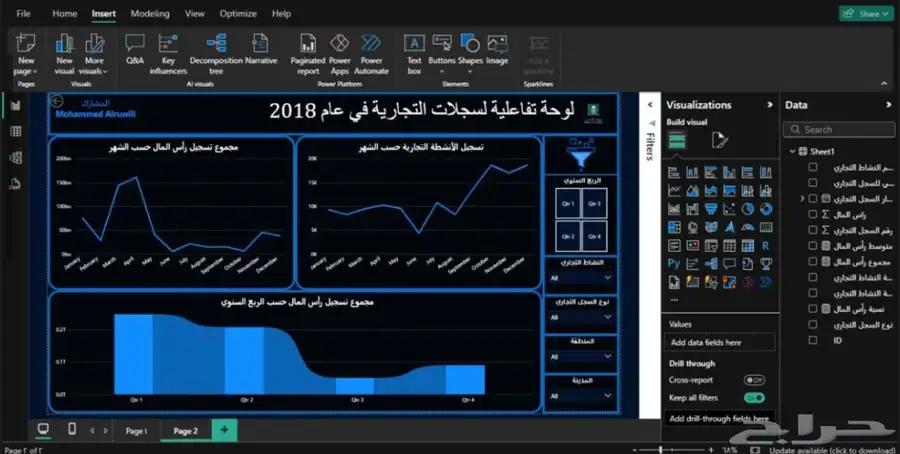Insert a Paginated report visual
Image resolution: width=900 pixels, height=454 pixels.
pyautogui.click(x=308, y=55)
